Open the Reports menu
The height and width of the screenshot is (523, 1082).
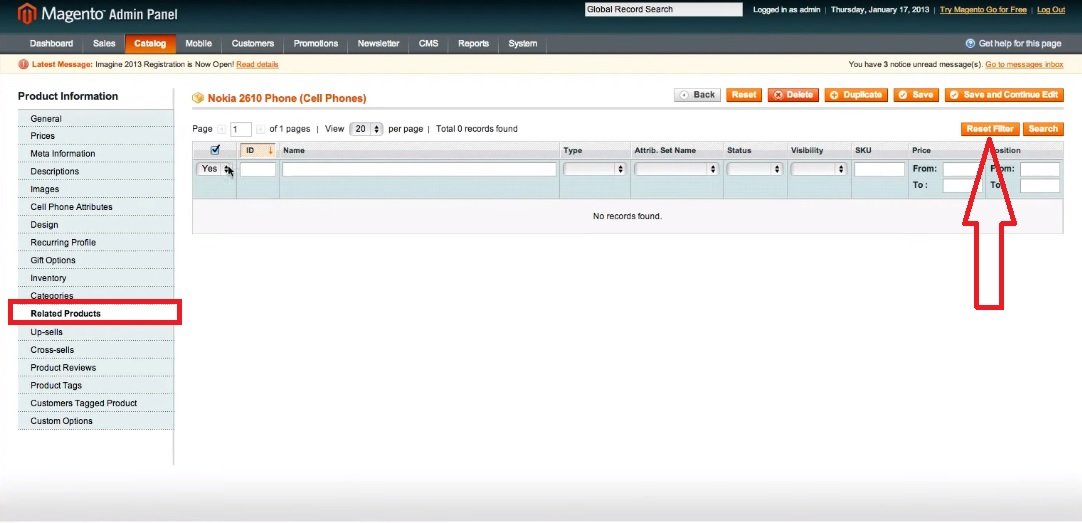(x=473, y=43)
